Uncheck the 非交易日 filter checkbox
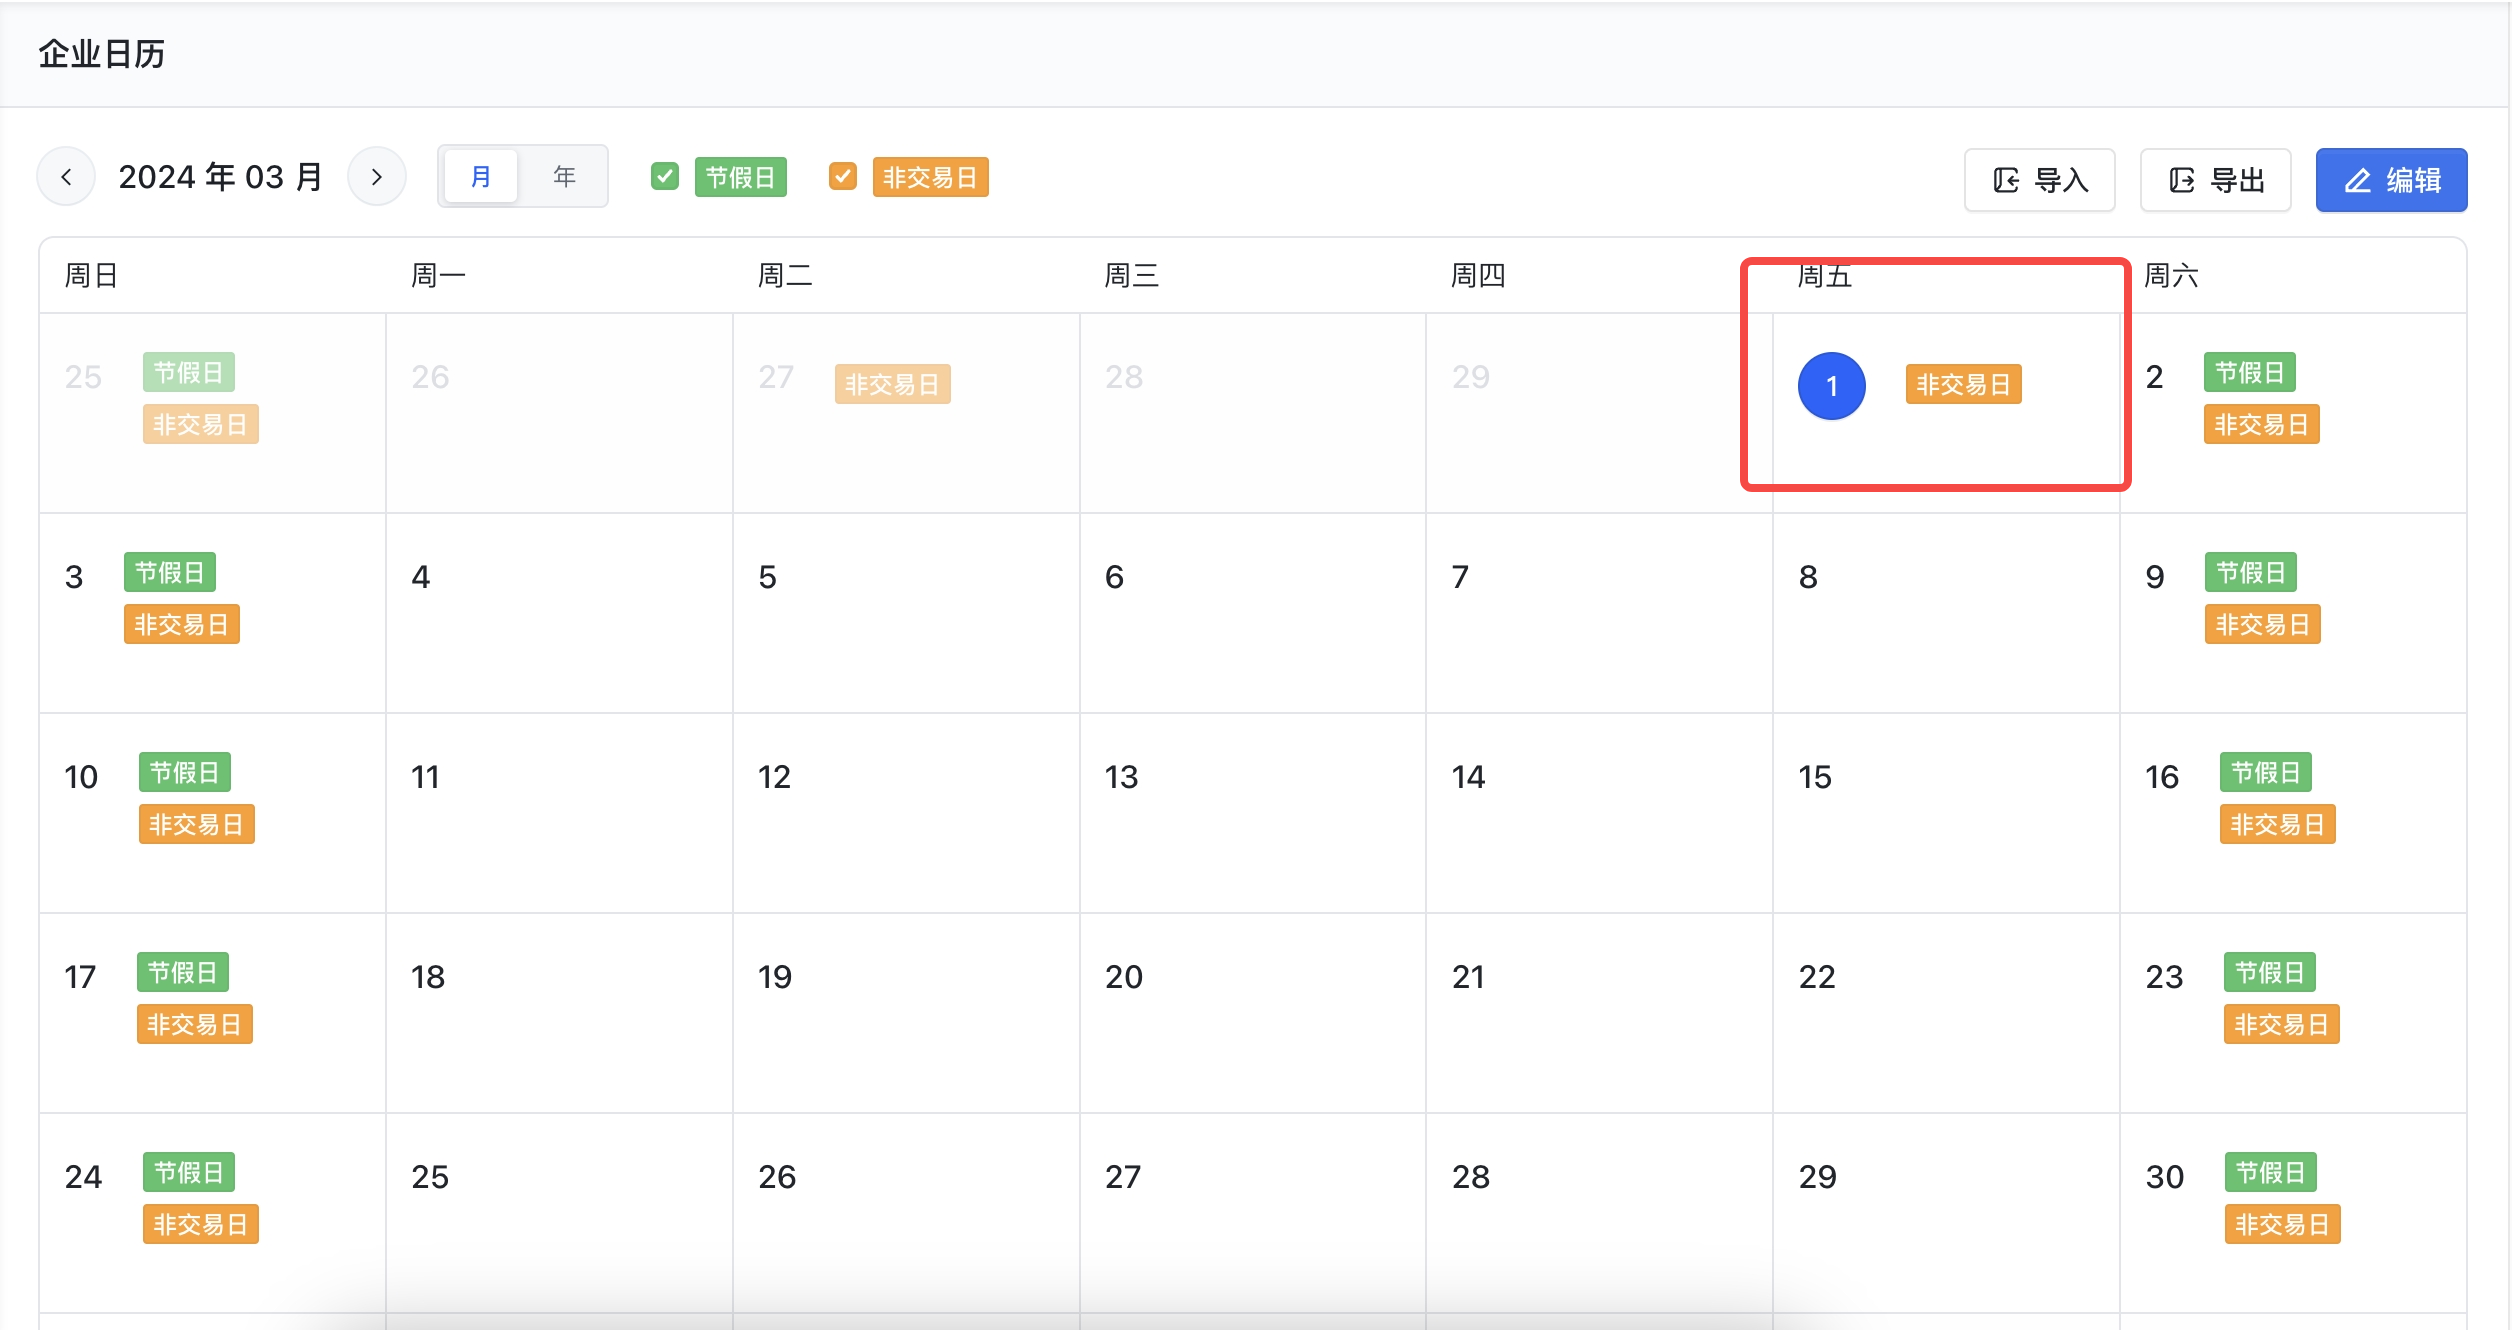The image size is (2512, 1330). pyautogui.click(x=843, y=177)
